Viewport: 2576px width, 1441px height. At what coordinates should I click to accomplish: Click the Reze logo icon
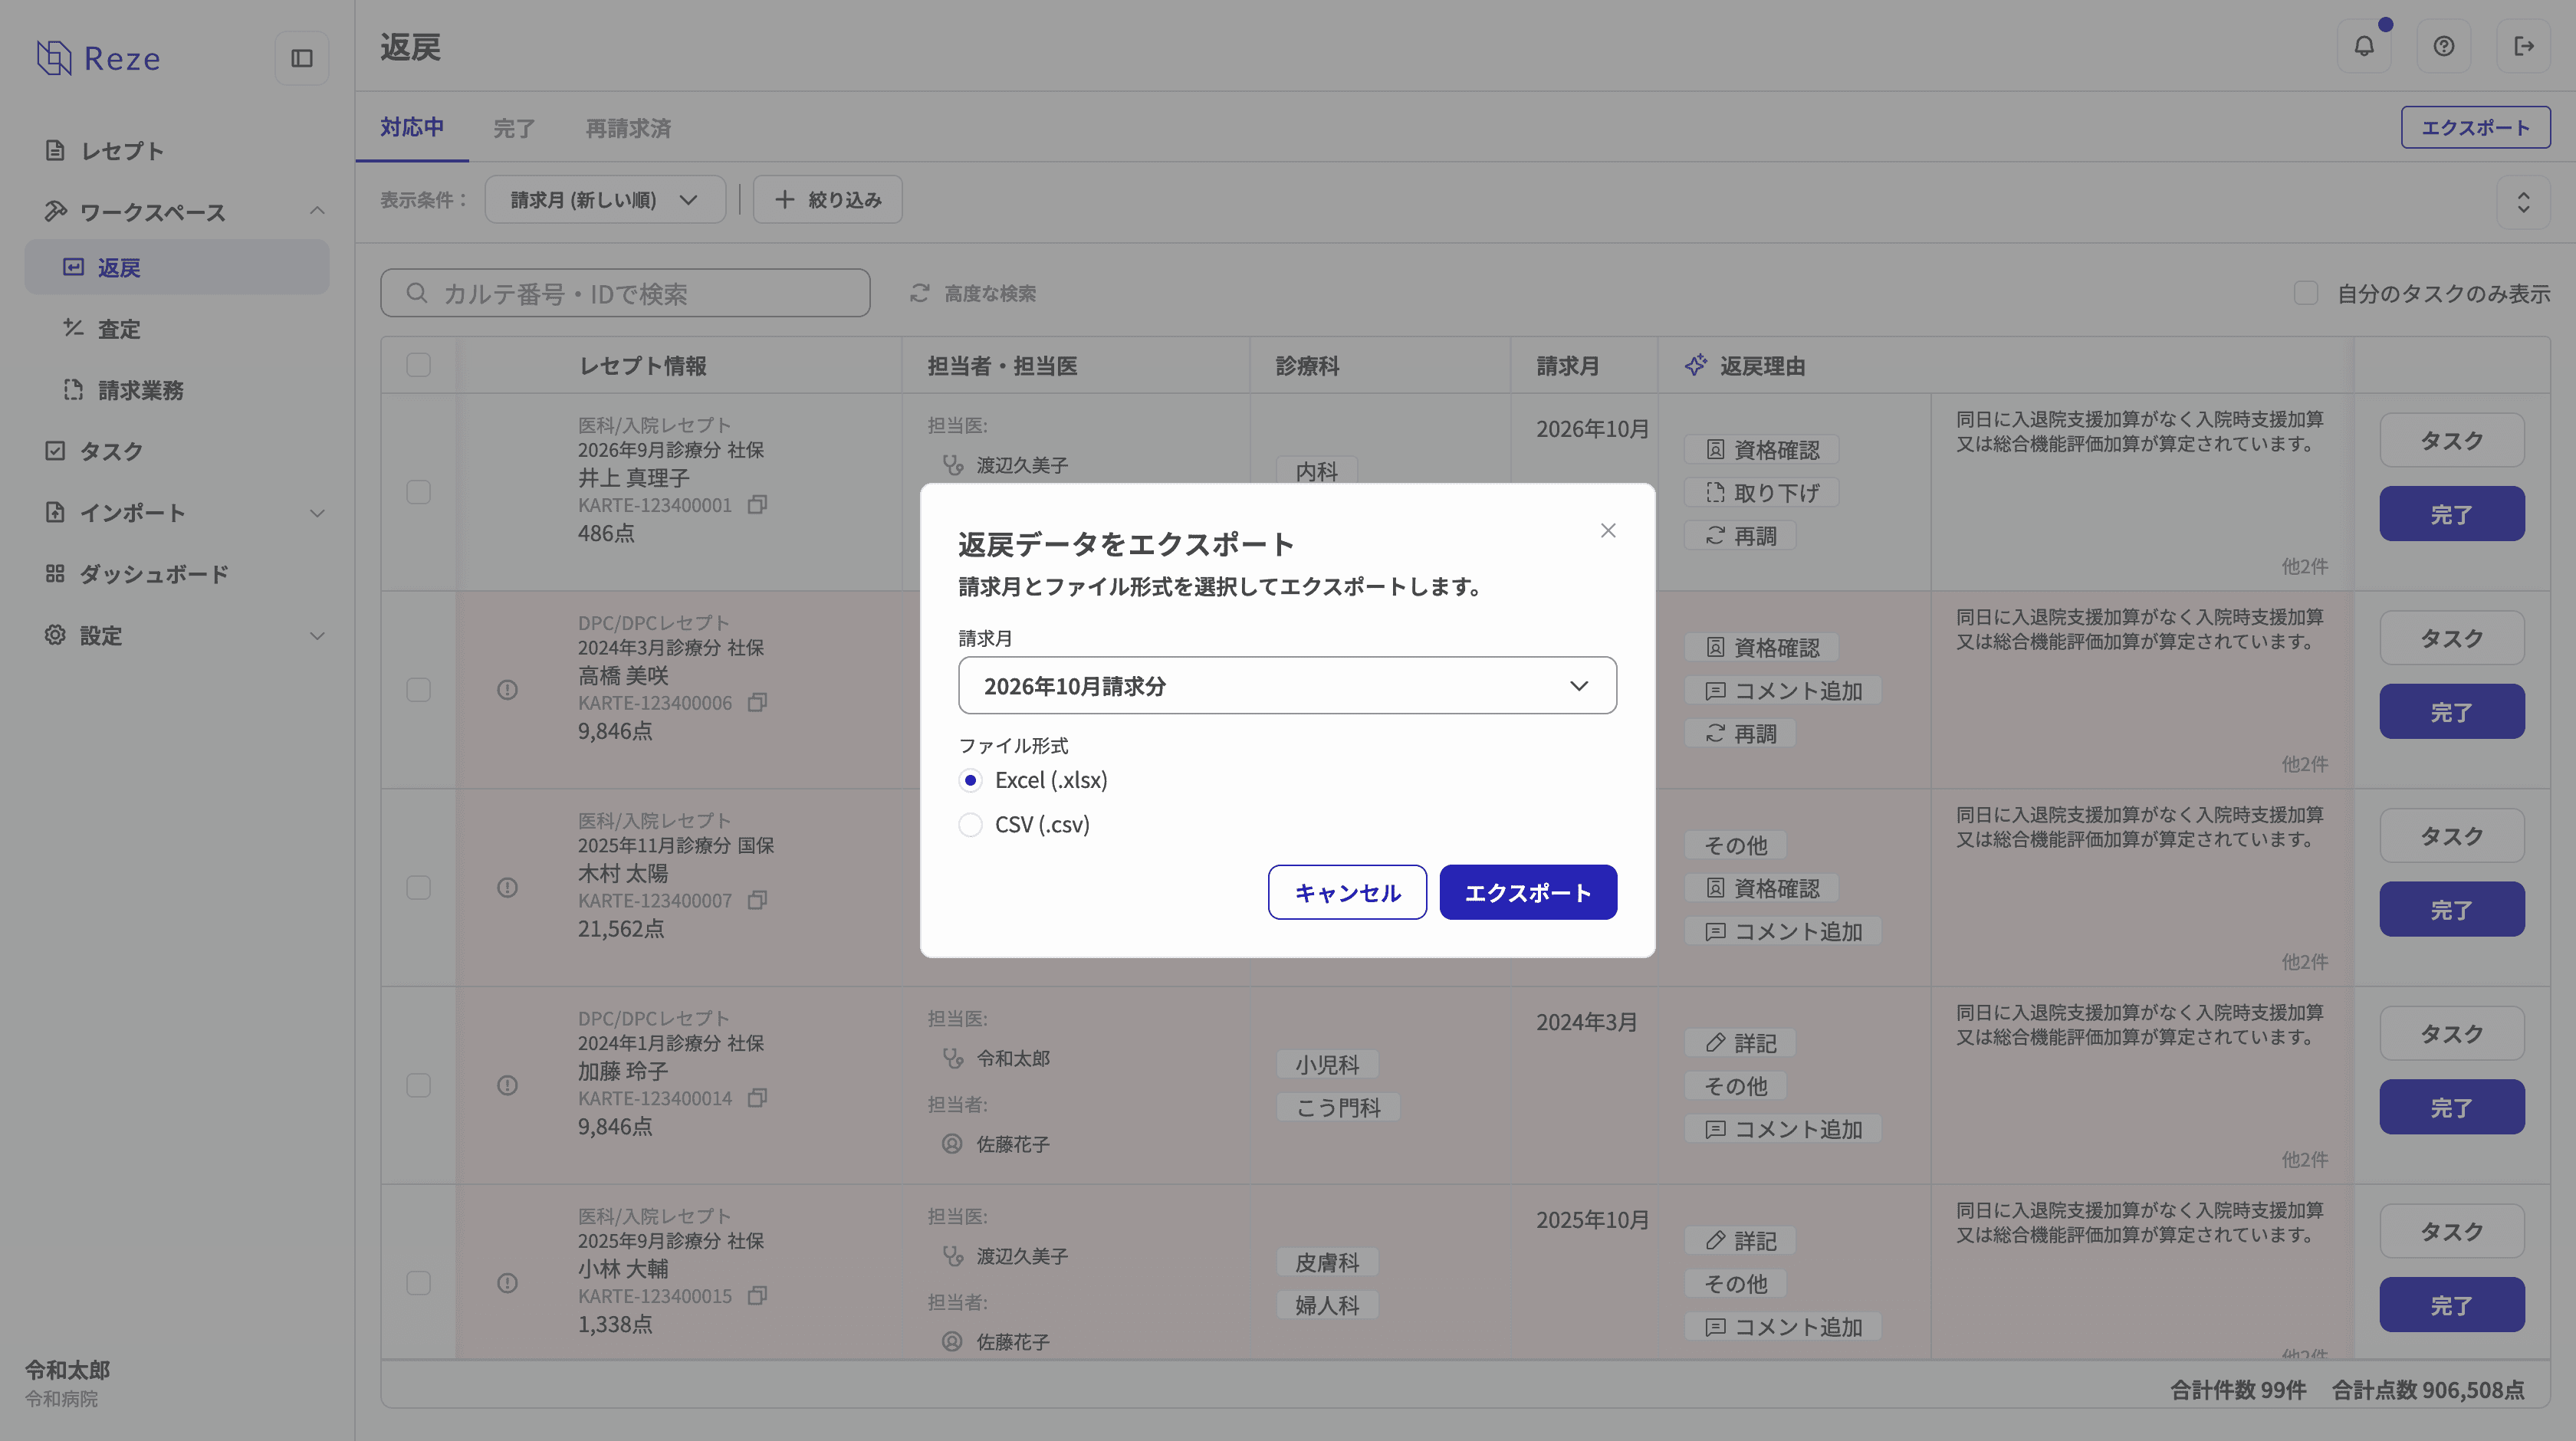(54, 58)
